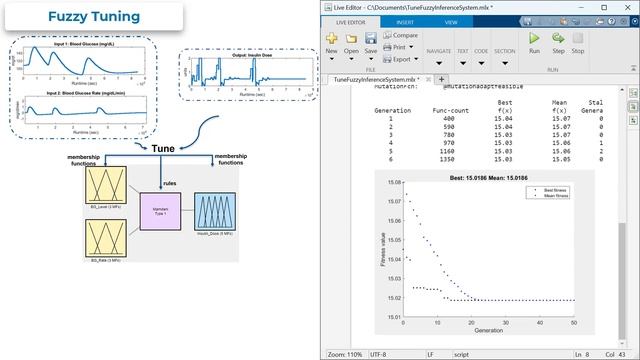Expand the Save dropdown arrow
This screenshot has height=360, width=640.
pyautogui.click(x=371, y=59)
